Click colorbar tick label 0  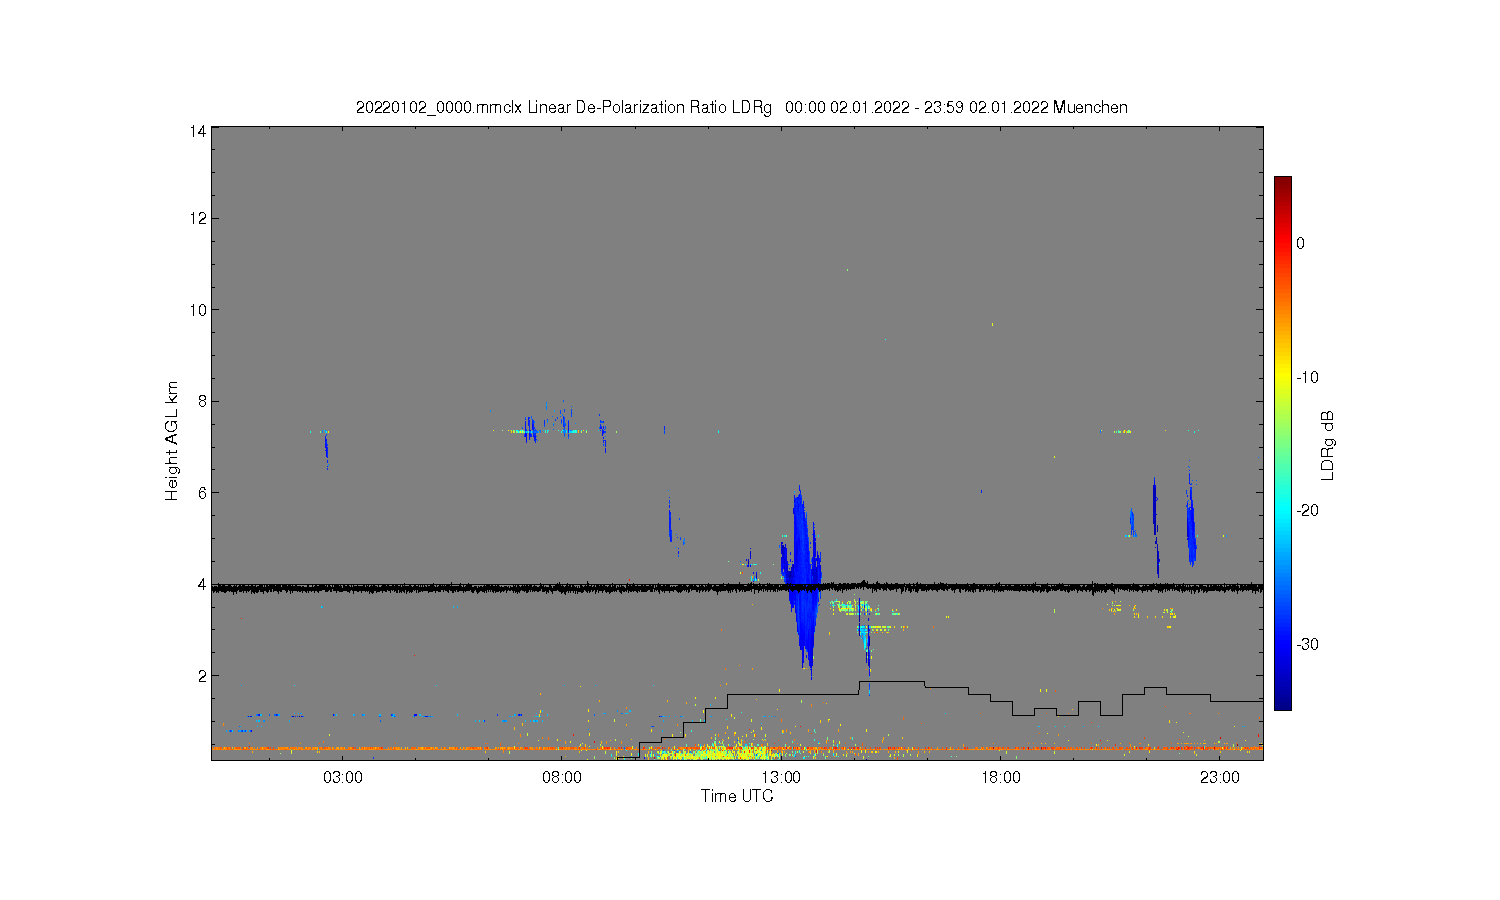point(1300,243)
